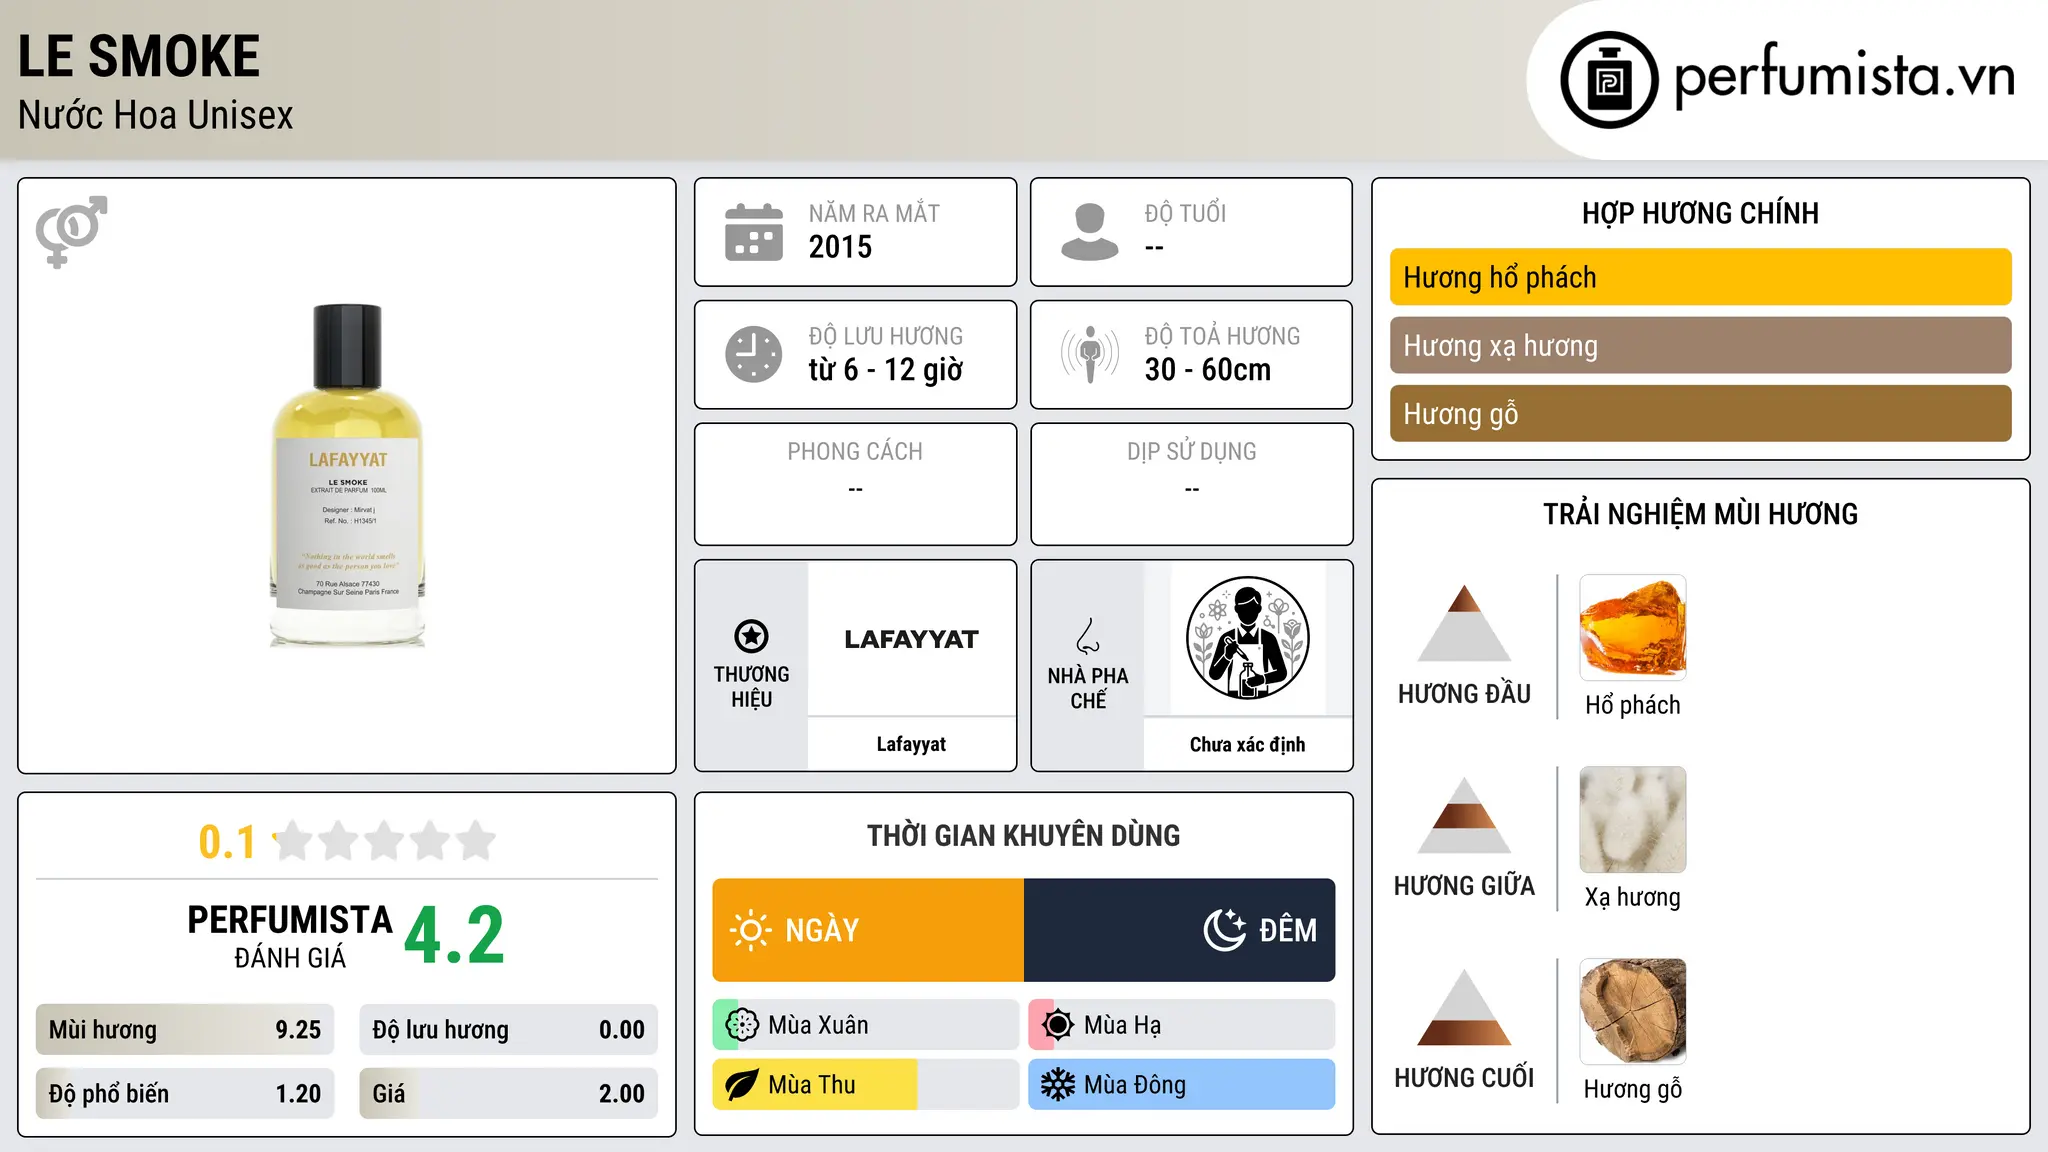Click the Phong cách label
Viewport: 2048px width, 1152px height.
point(855,452)
